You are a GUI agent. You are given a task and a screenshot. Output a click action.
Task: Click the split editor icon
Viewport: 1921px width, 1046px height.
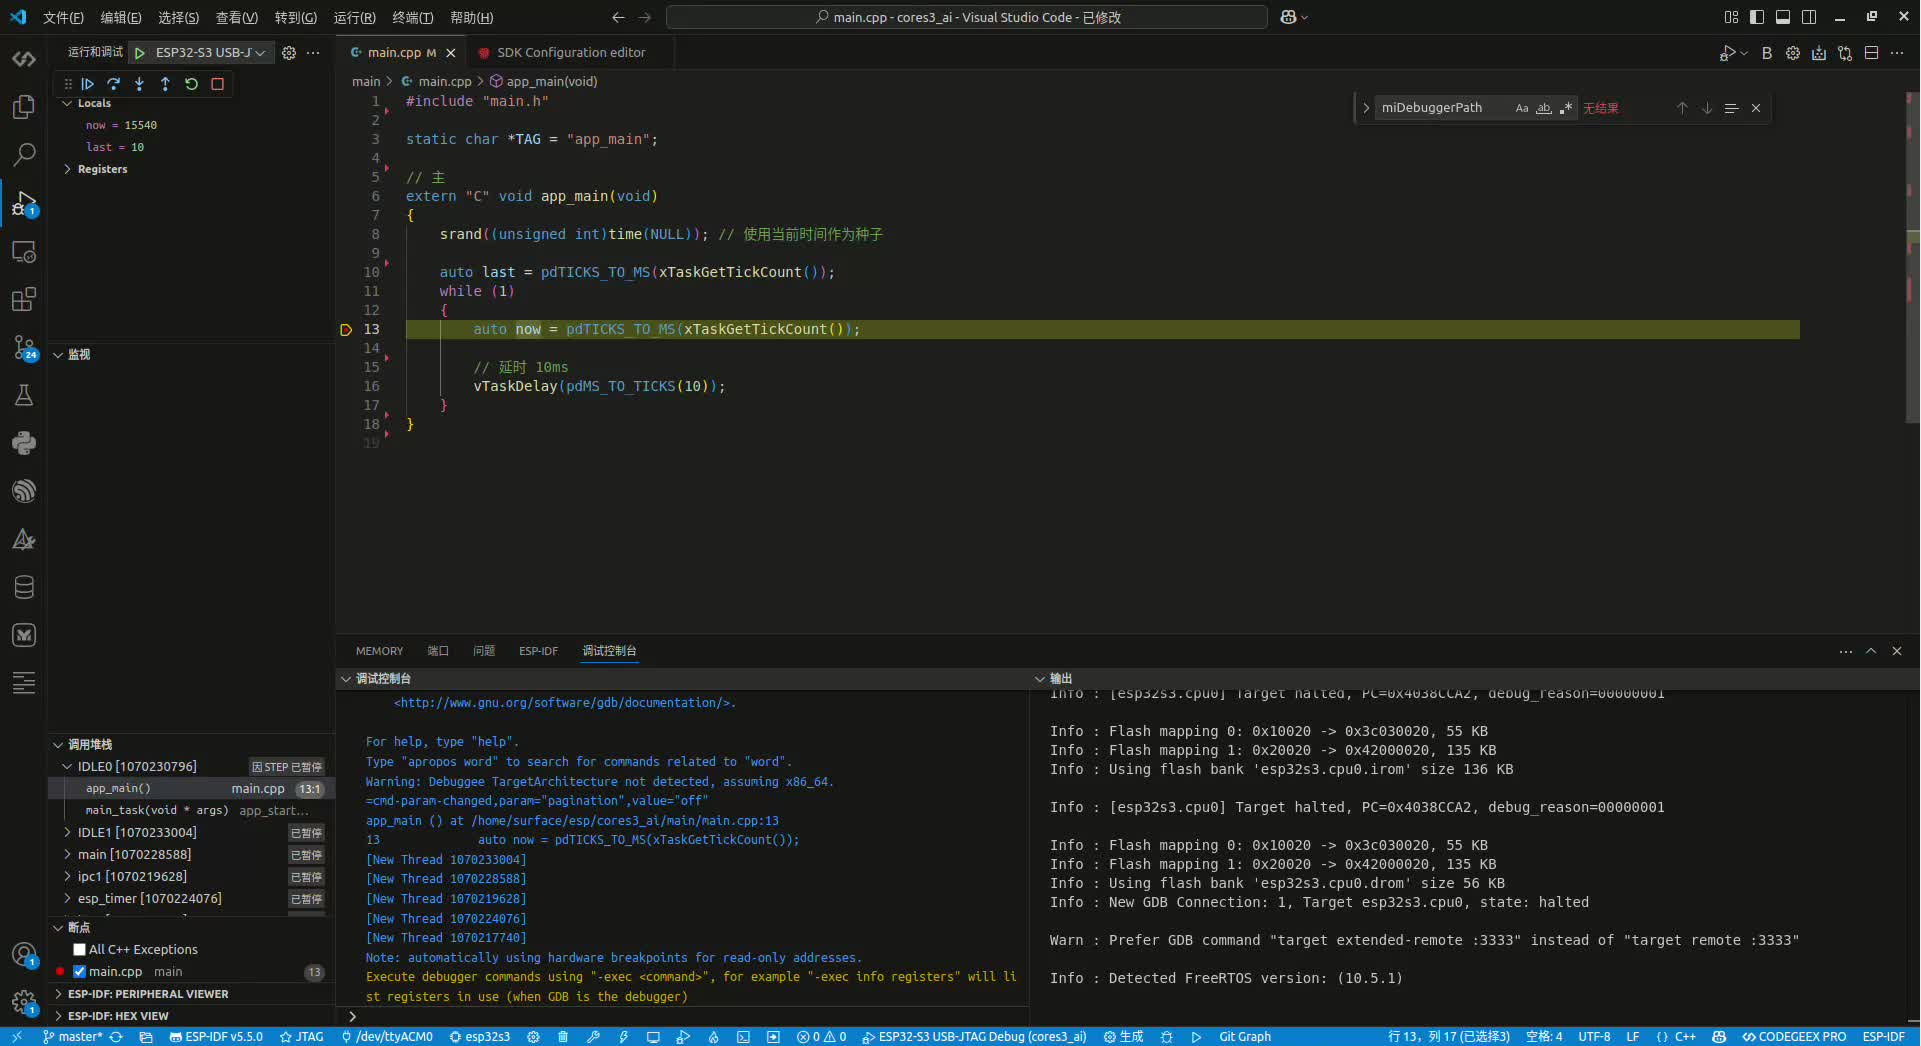click(x=1871, y=53)
